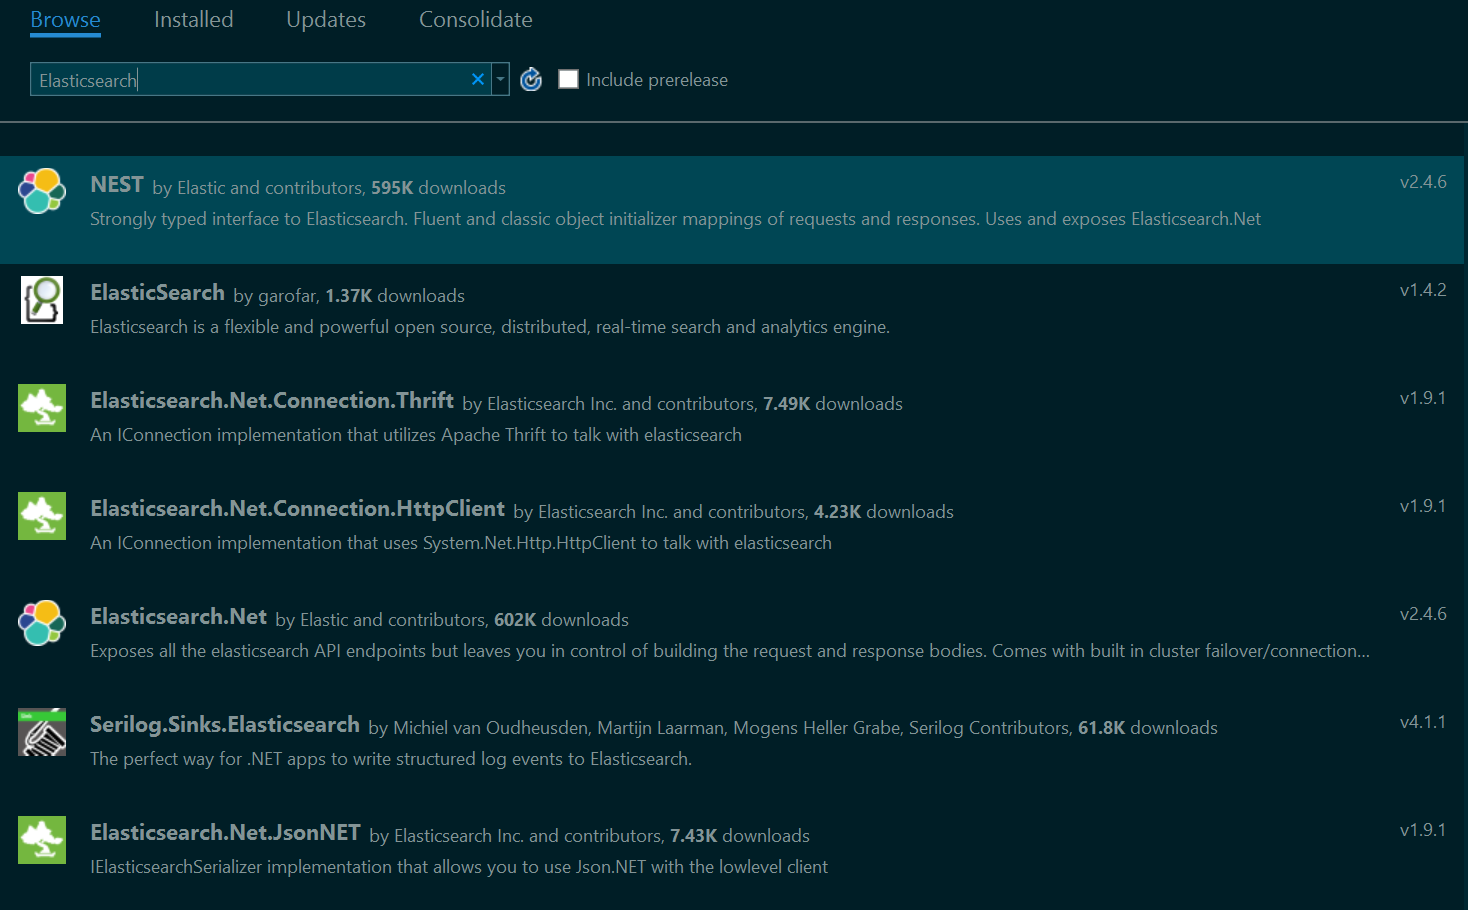Expand the search history dropdown arrow
Image resolution: width=1468 pixels, height=910 pixels.
(500, 79)
